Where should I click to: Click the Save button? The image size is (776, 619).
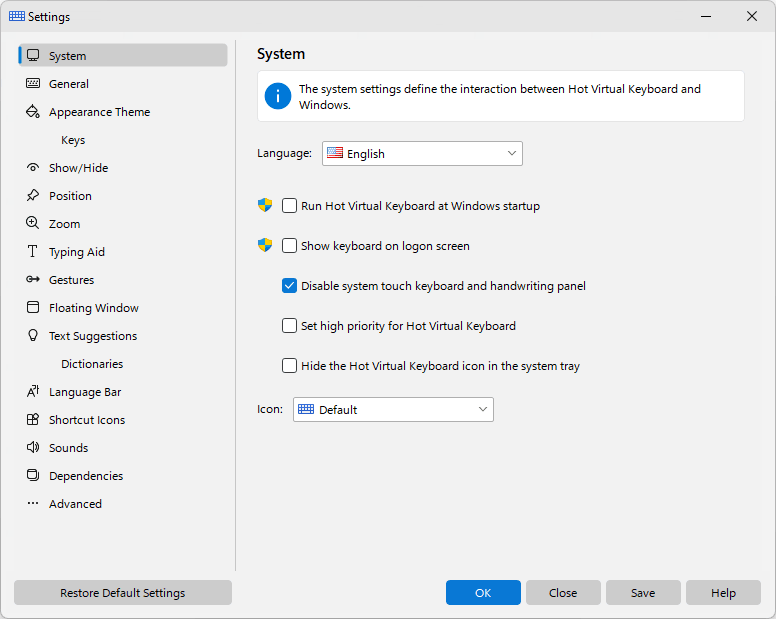tap(643, 592)
